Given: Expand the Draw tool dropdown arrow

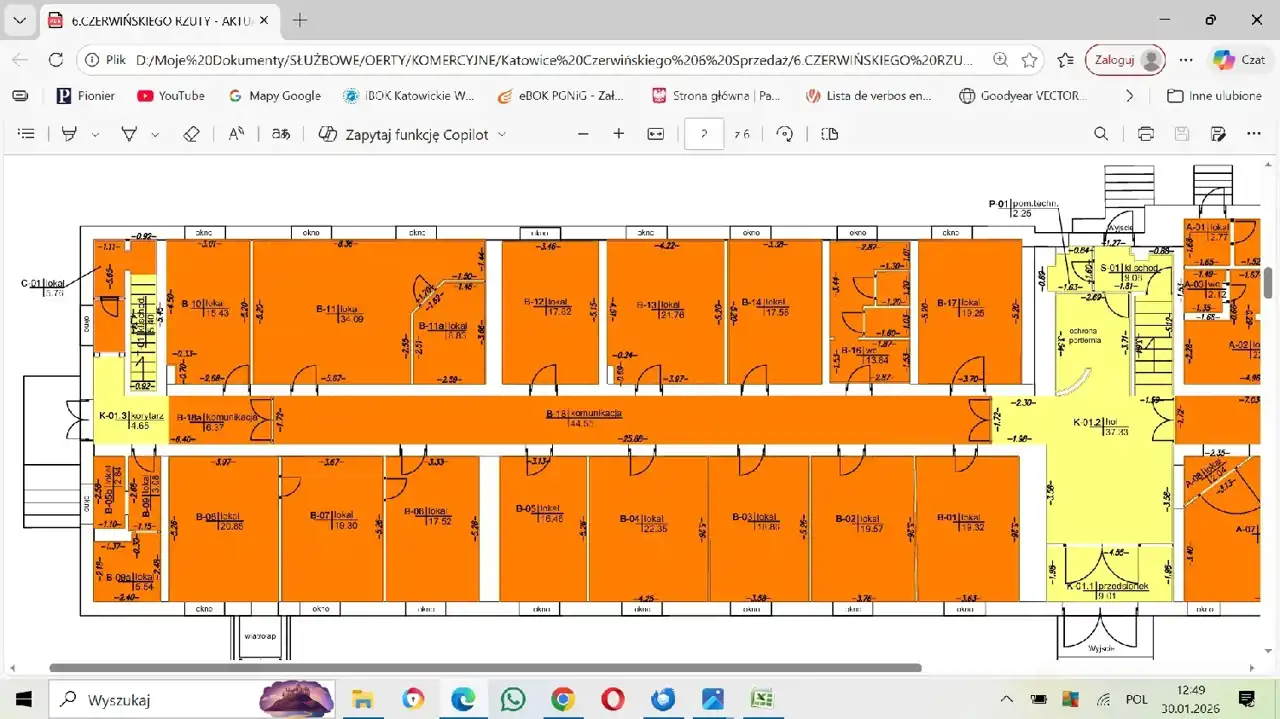Looking at the screenshot, I should 155,134.
